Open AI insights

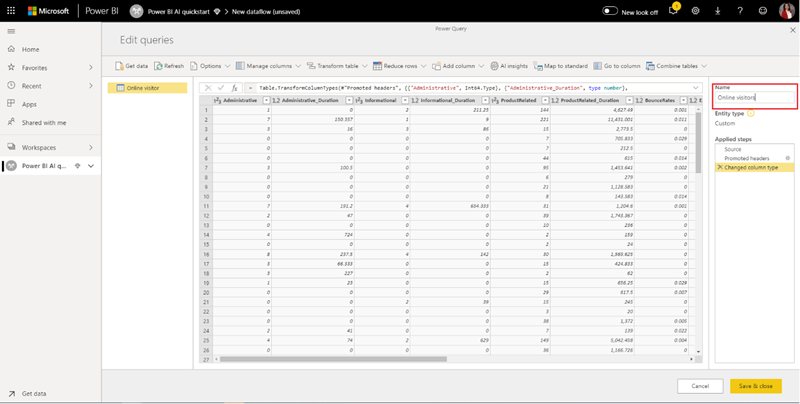point(494,66)
